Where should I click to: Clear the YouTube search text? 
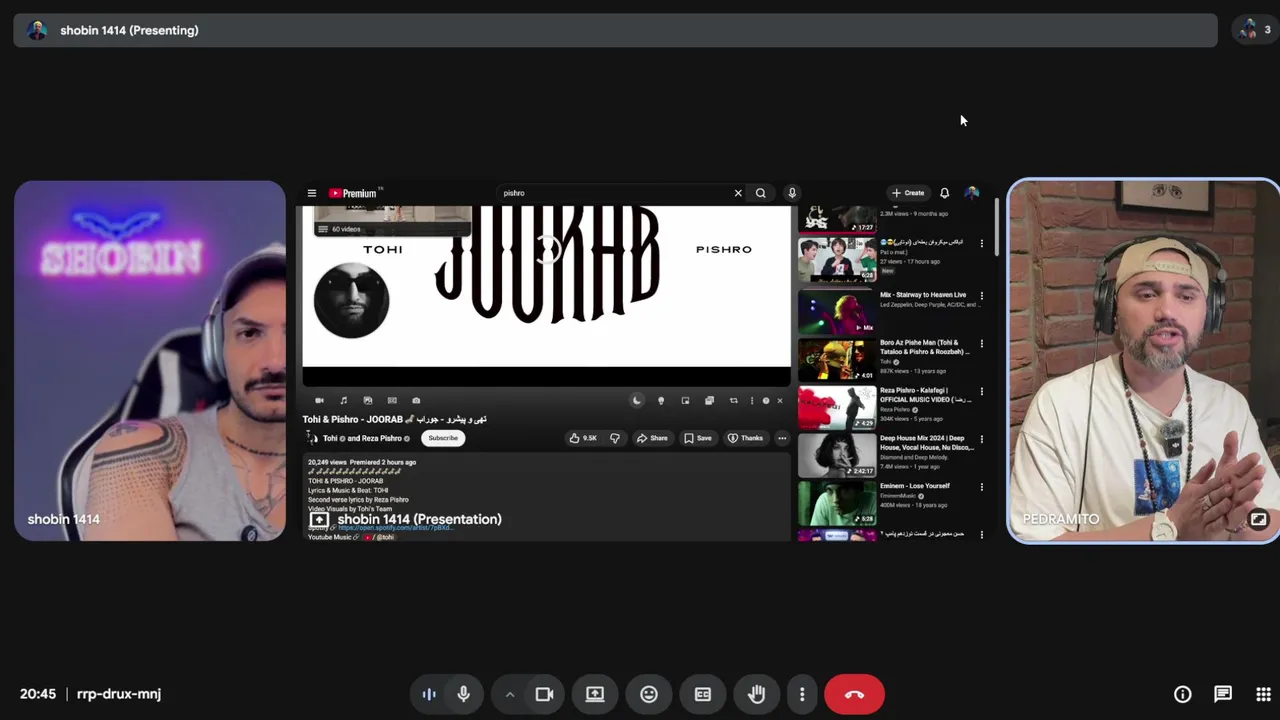tap(738, 193)
